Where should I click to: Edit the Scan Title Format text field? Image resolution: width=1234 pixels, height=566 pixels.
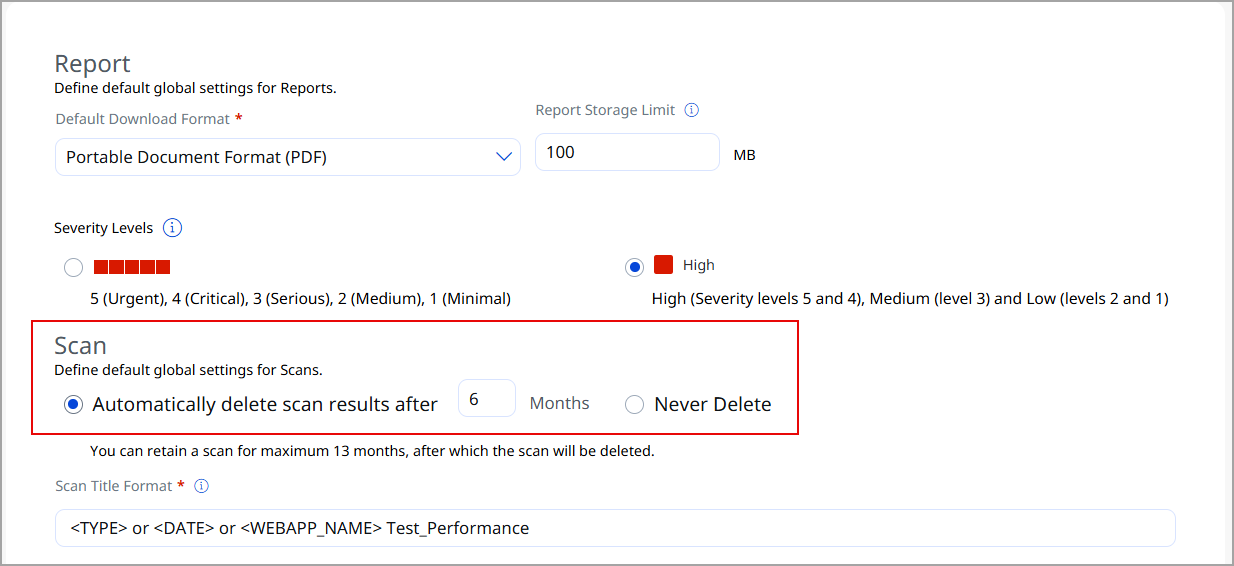click(615, 528)
